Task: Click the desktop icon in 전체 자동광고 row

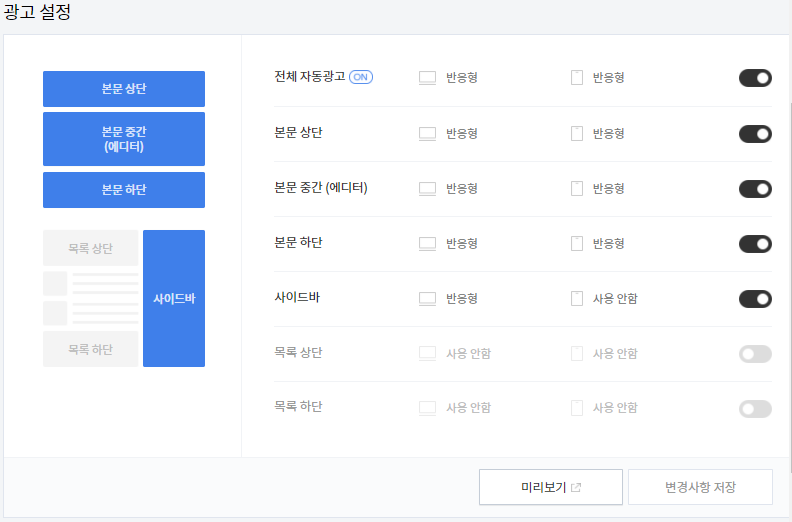Action: click(x=427, y=78)
